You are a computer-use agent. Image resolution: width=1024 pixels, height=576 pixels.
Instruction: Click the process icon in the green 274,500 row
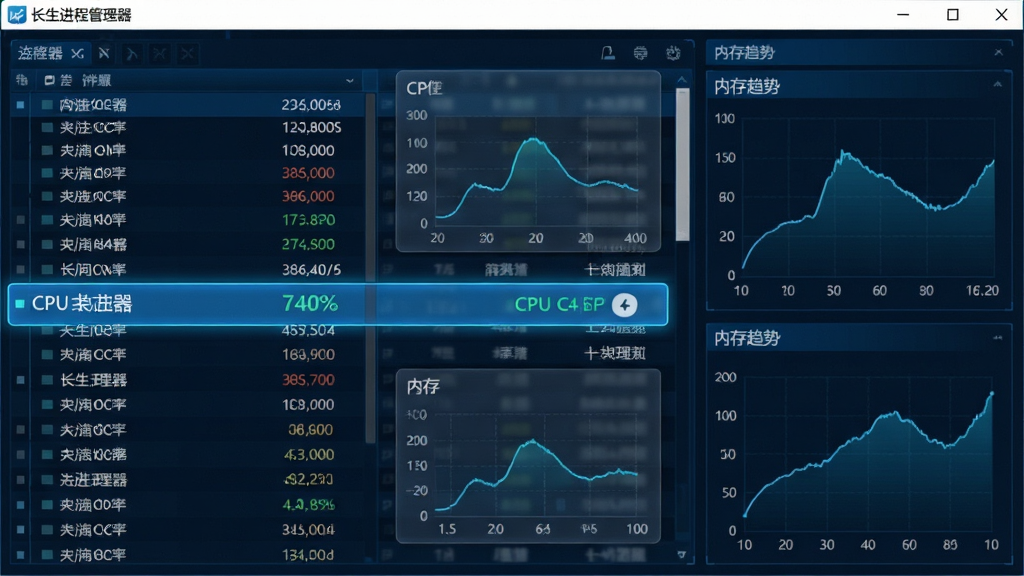pyautogui.click(x=47, y=244)
